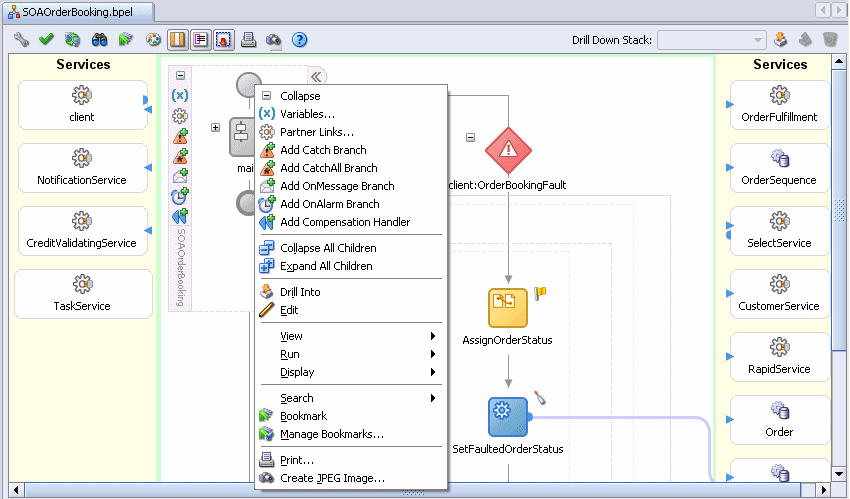This screenshot has height=499, width=850.
Task: Click the yellow flag next to AssignOrderStatus
Action: (x=540, y=293)
